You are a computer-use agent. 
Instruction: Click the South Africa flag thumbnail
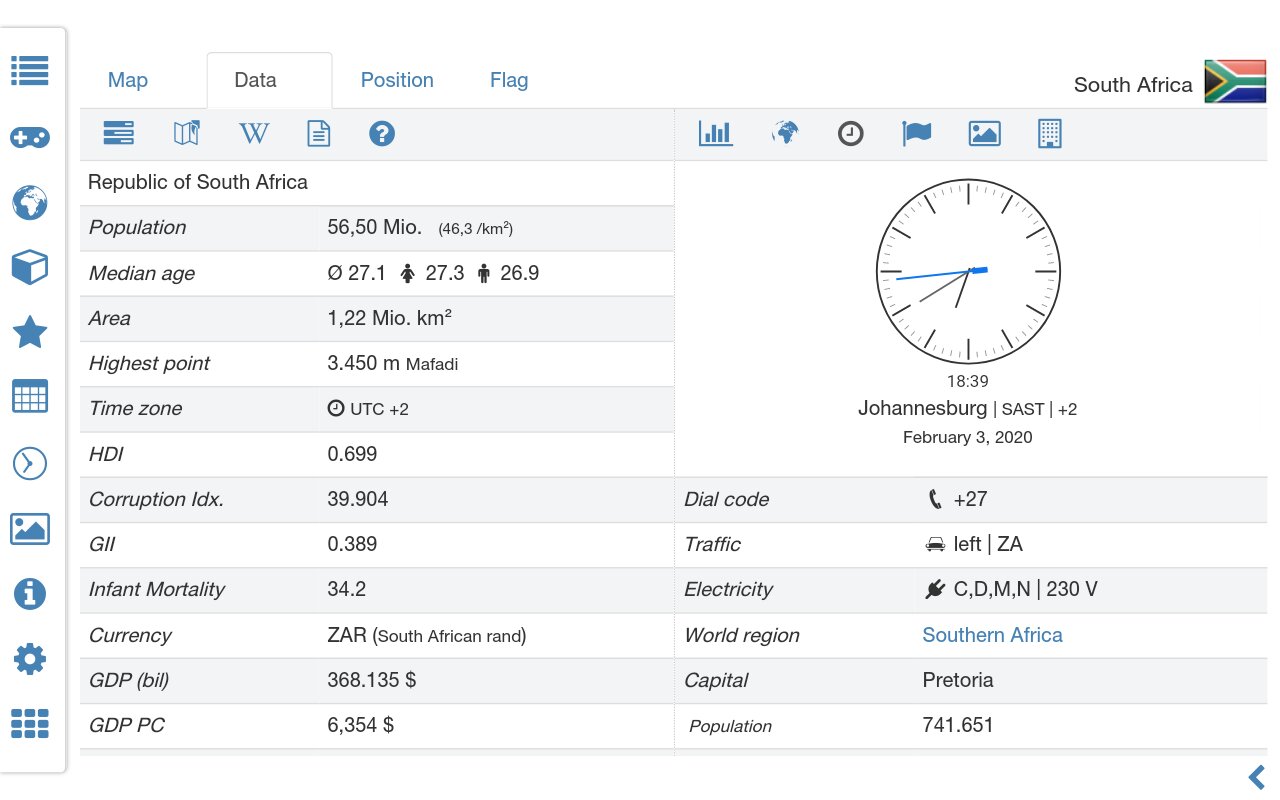[x=1235, y=81]
